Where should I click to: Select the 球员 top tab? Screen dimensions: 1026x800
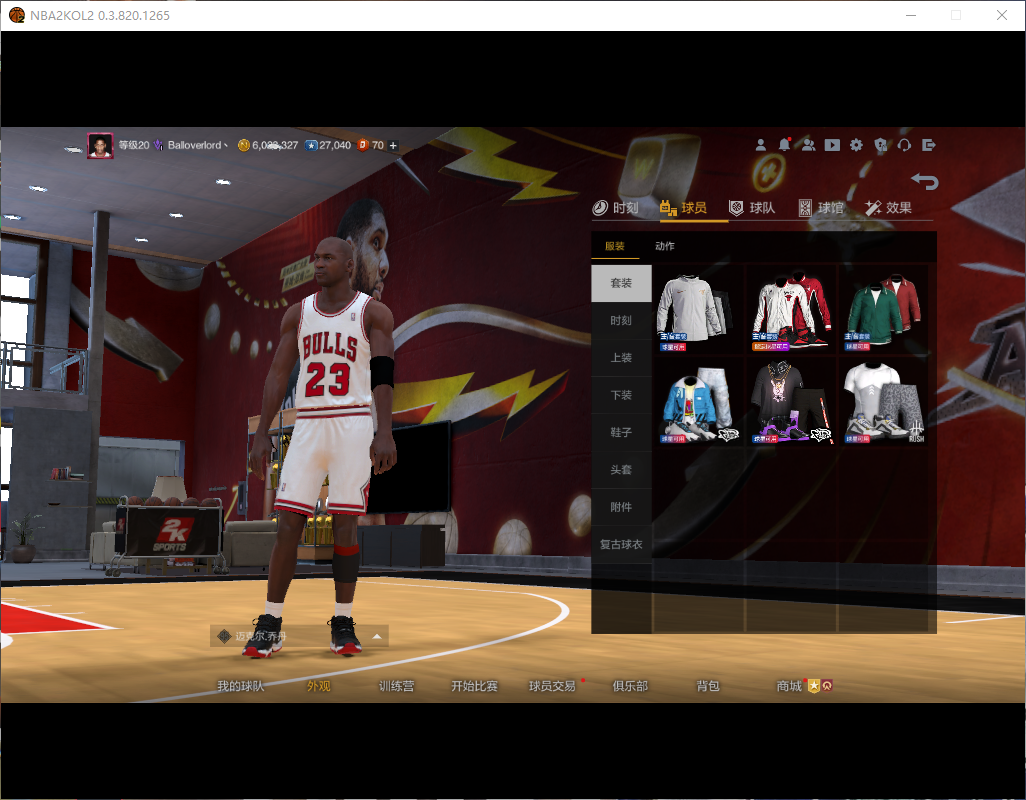(683, 208)
